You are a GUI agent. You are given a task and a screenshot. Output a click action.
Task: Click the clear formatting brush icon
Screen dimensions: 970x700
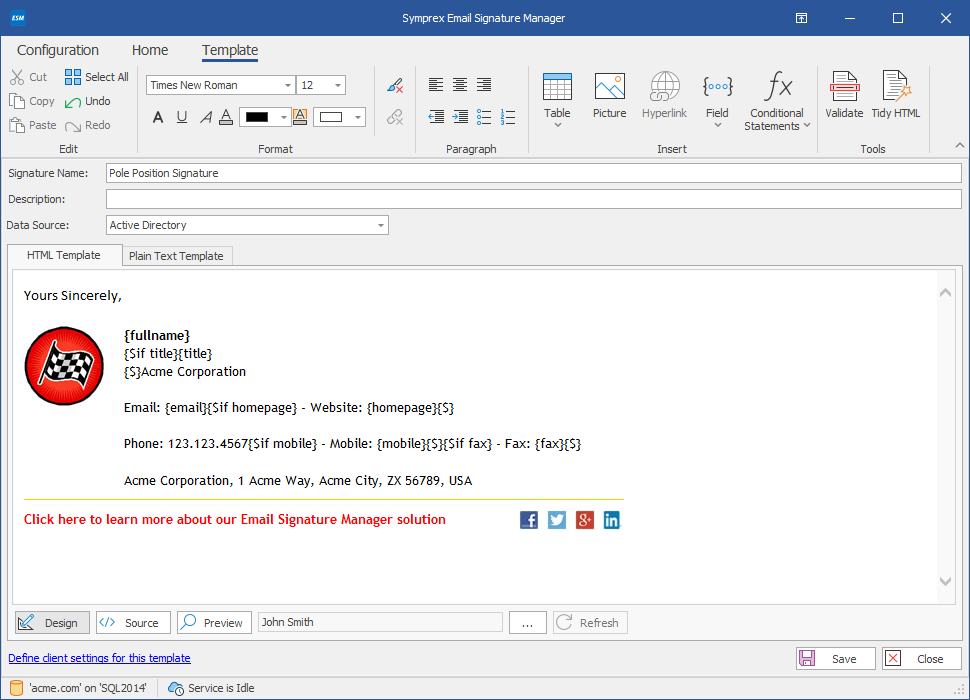click(x=395, y=85)
